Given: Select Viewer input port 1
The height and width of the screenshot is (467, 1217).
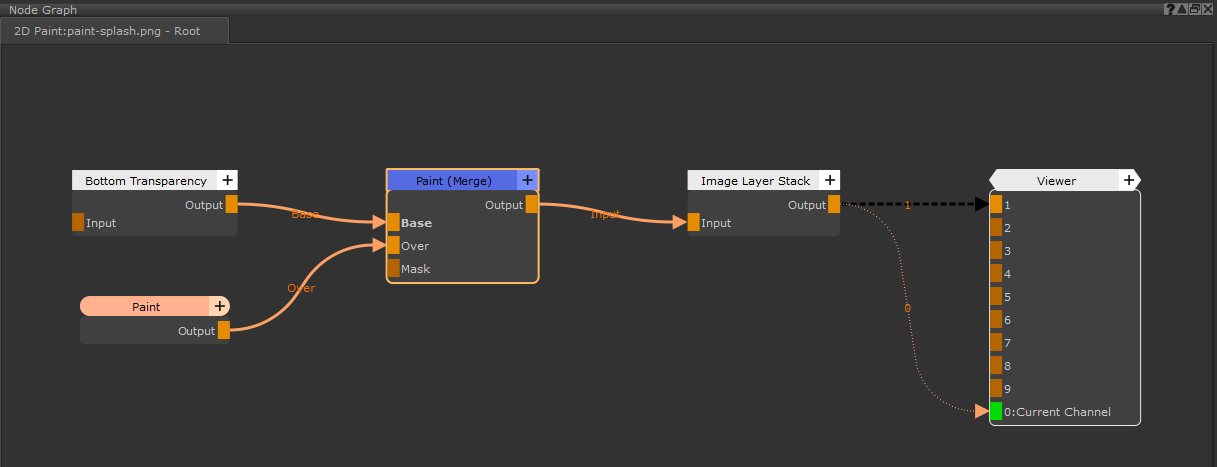Looking at the screenshot, I should pyautogui.click(x=996, y=205).
